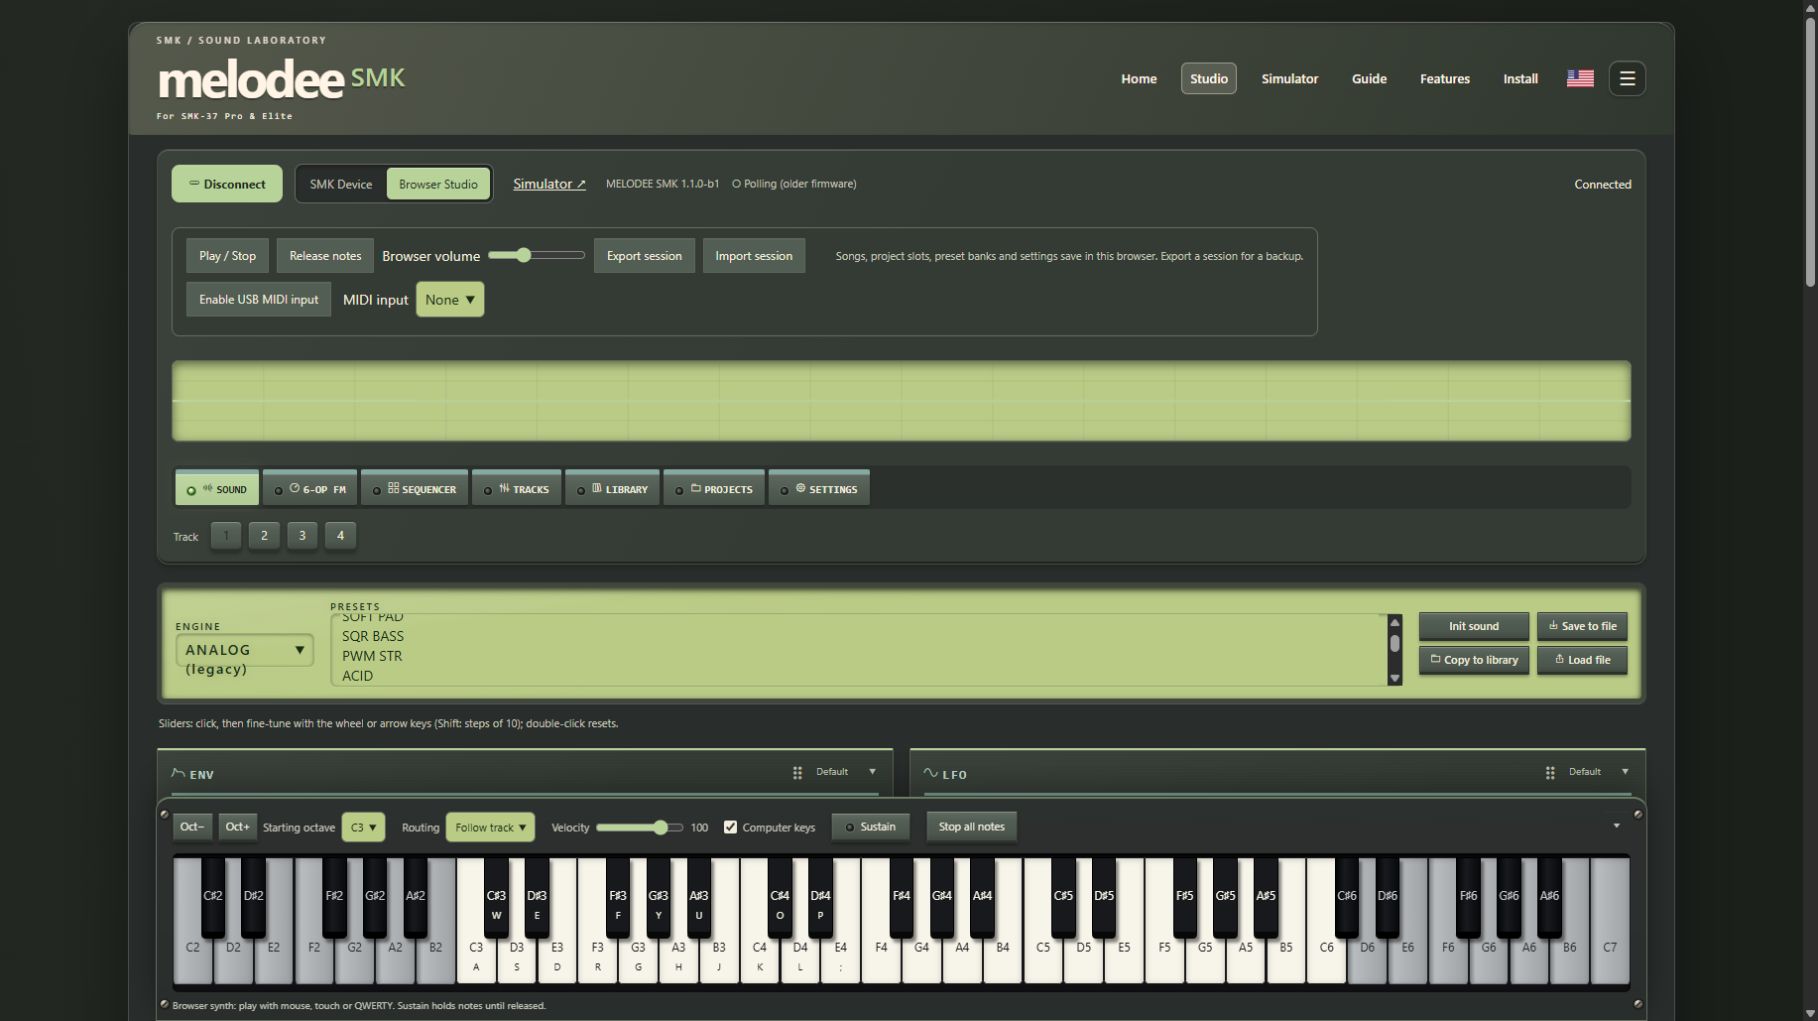Play the C#3 black key
The height and width of the screenshot is (1021, 1818).
click(496, 895)
